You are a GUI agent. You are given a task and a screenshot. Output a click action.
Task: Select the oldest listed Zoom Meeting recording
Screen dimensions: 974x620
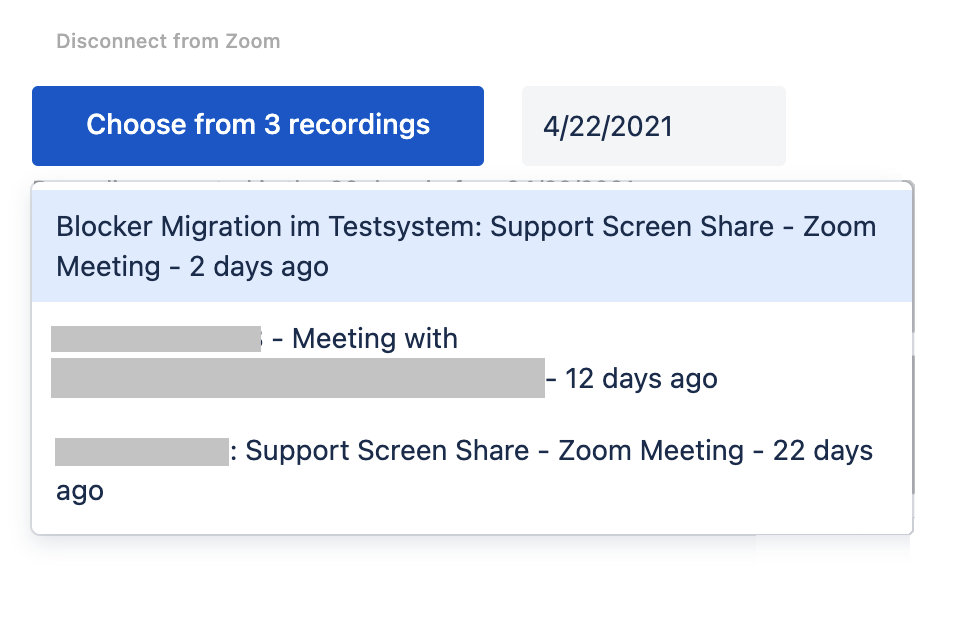[472, 470]
